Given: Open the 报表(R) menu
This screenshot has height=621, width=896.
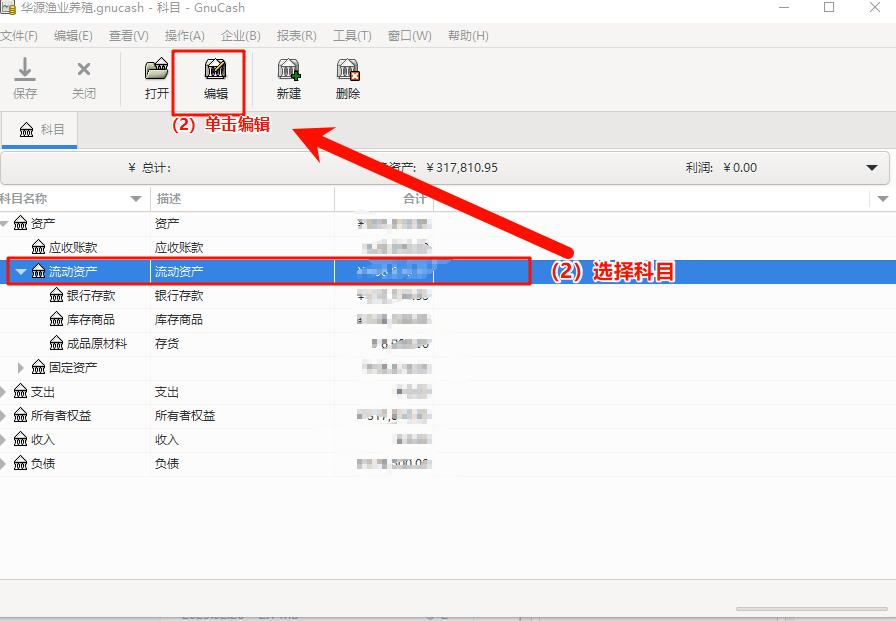Looking at the screenshot, I should pyautogui.click(x=297, y=36).
